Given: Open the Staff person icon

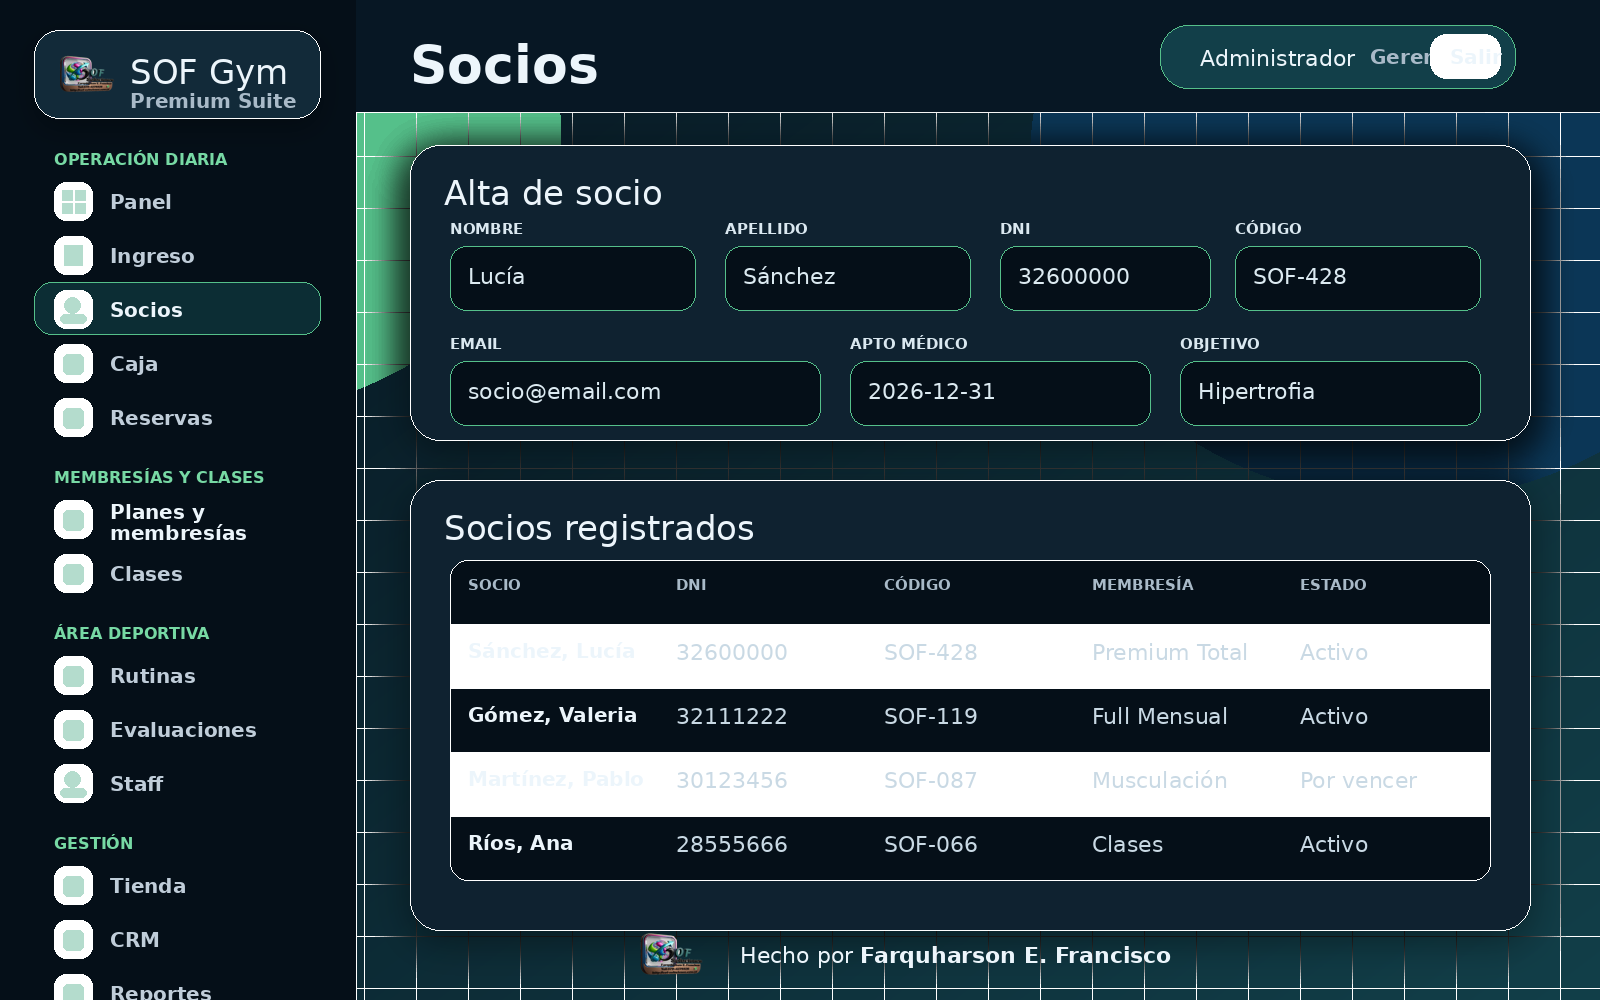Looking at the screenshot, I should click(x=73, y=784).
